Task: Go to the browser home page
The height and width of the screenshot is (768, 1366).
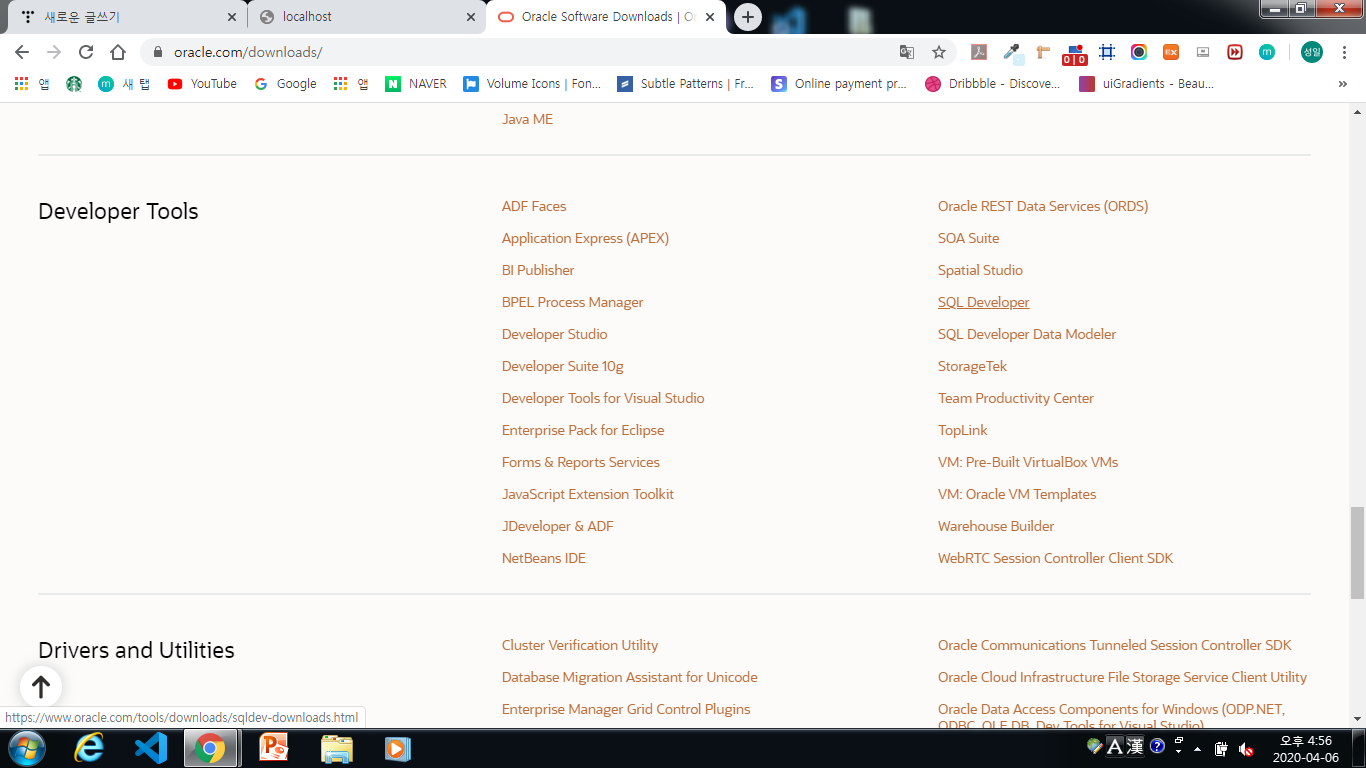Action: click(x=118, y=52)
